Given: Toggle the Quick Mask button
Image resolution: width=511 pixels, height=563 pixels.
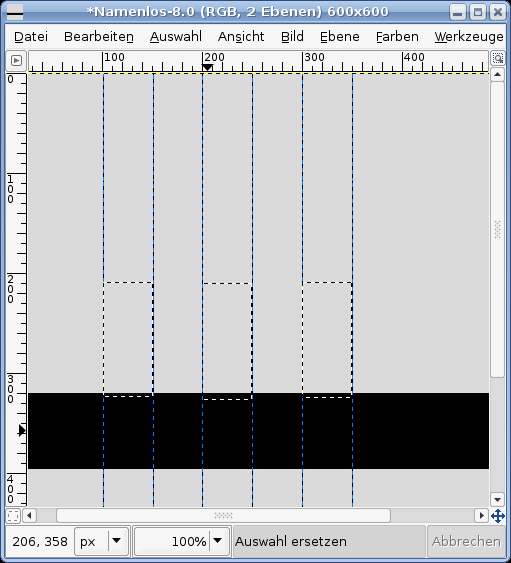Looking at the screenshot, I should click(13, 516).
